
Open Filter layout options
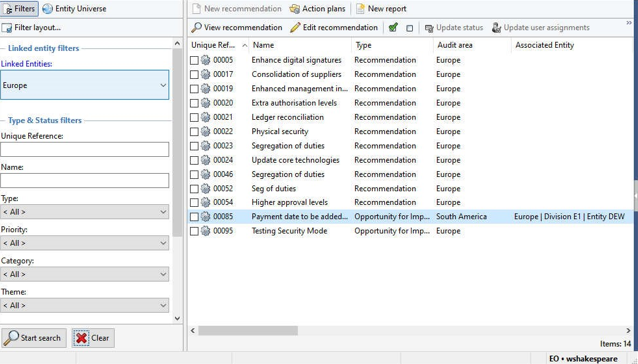pyautogui.click(x=31, y=28)
